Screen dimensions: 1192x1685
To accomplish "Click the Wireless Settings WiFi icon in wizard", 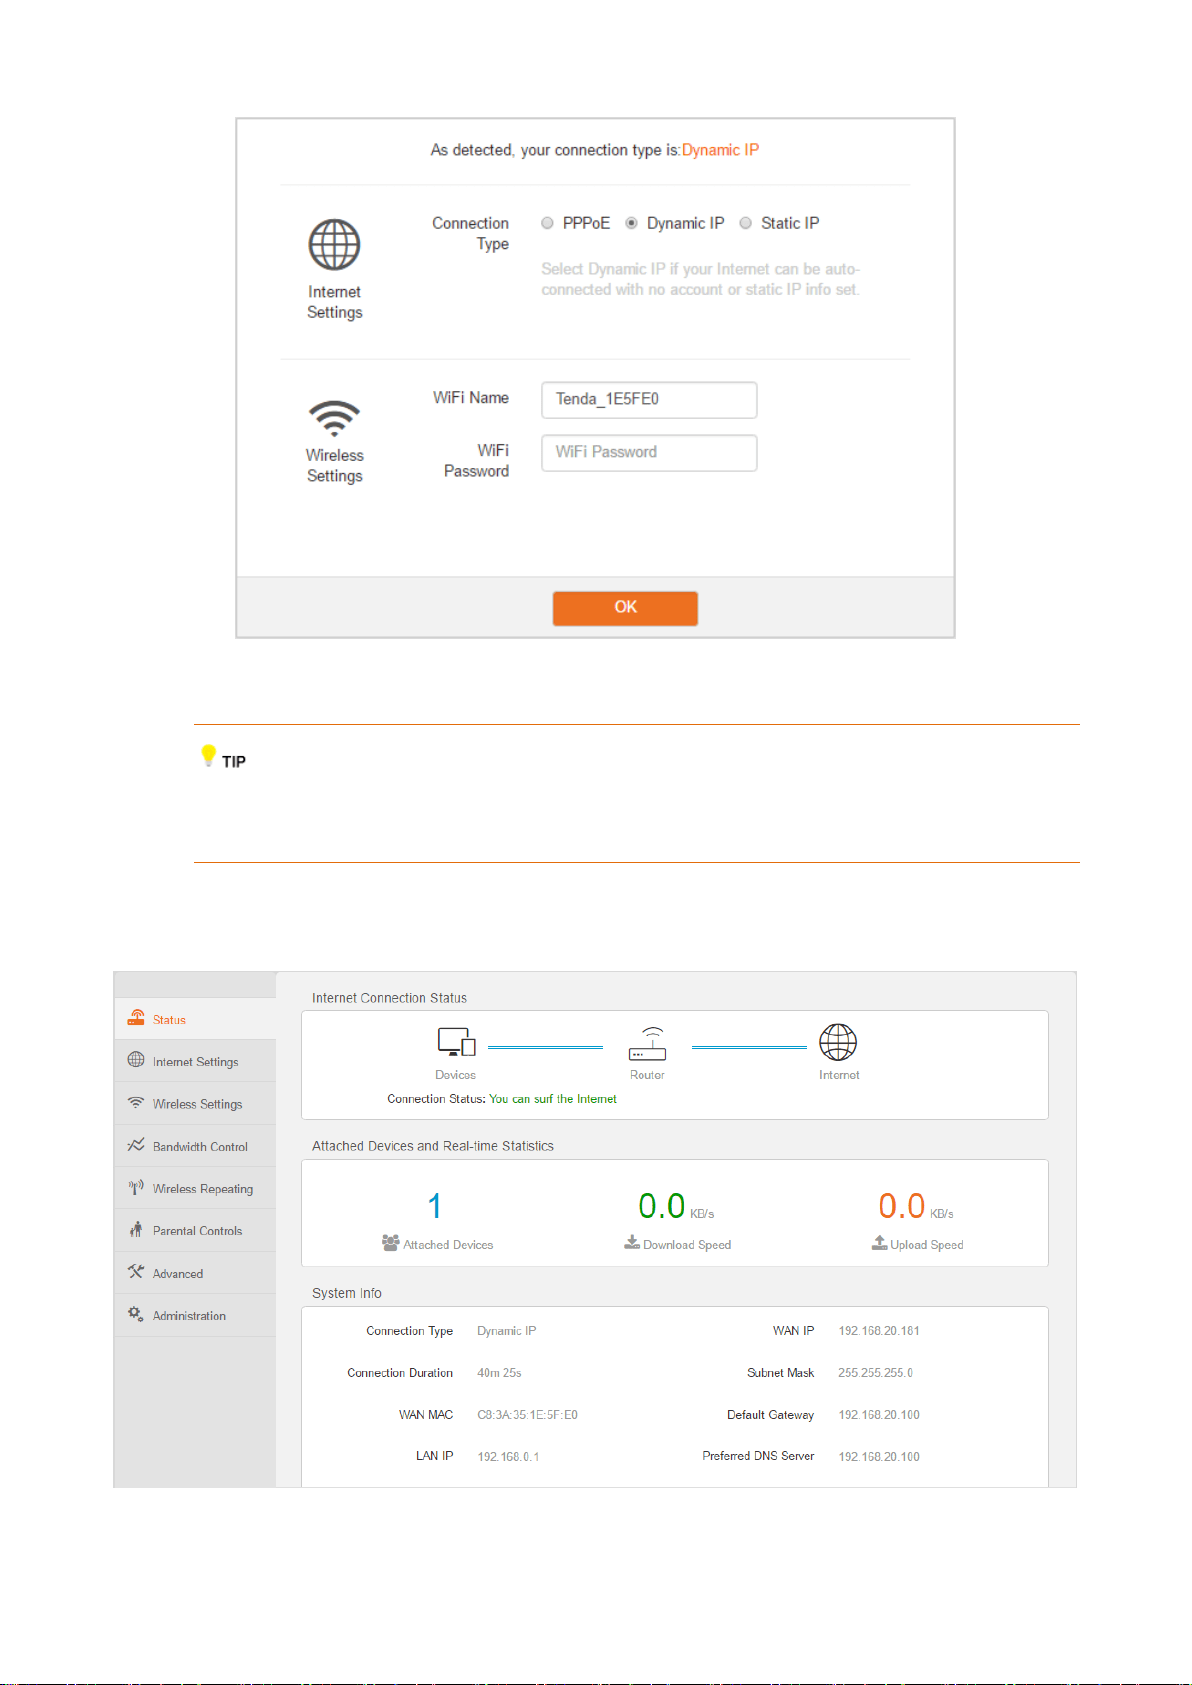I will pos(334,418).
